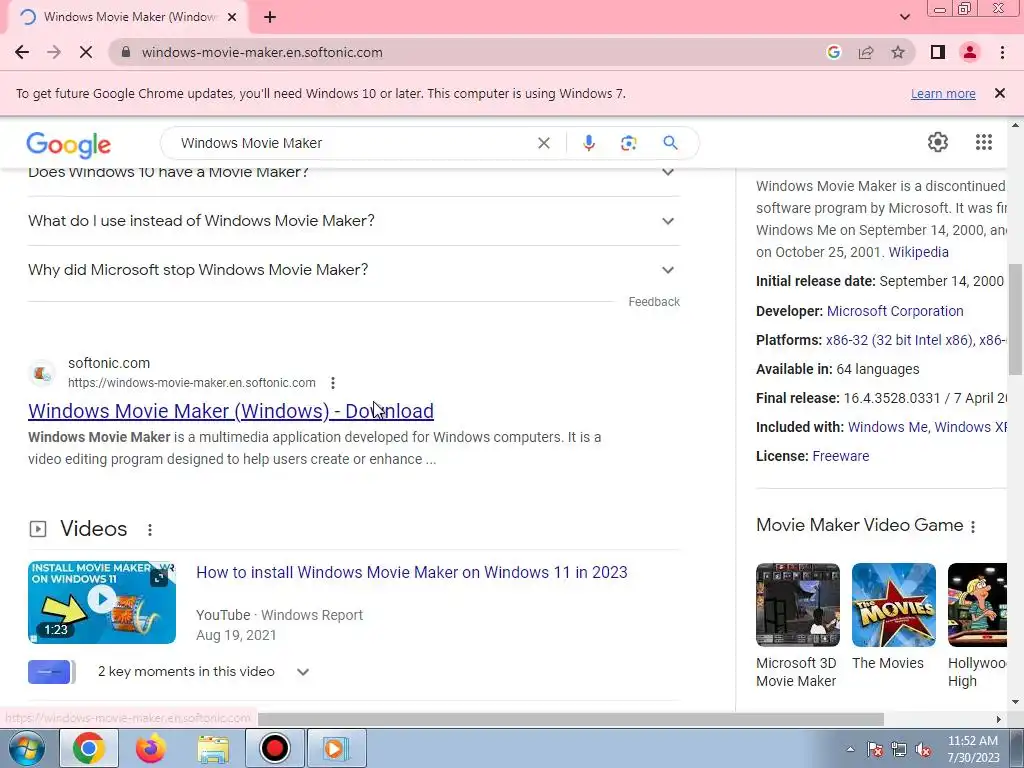Clear the search query
1024x768 pixels.
543,143
